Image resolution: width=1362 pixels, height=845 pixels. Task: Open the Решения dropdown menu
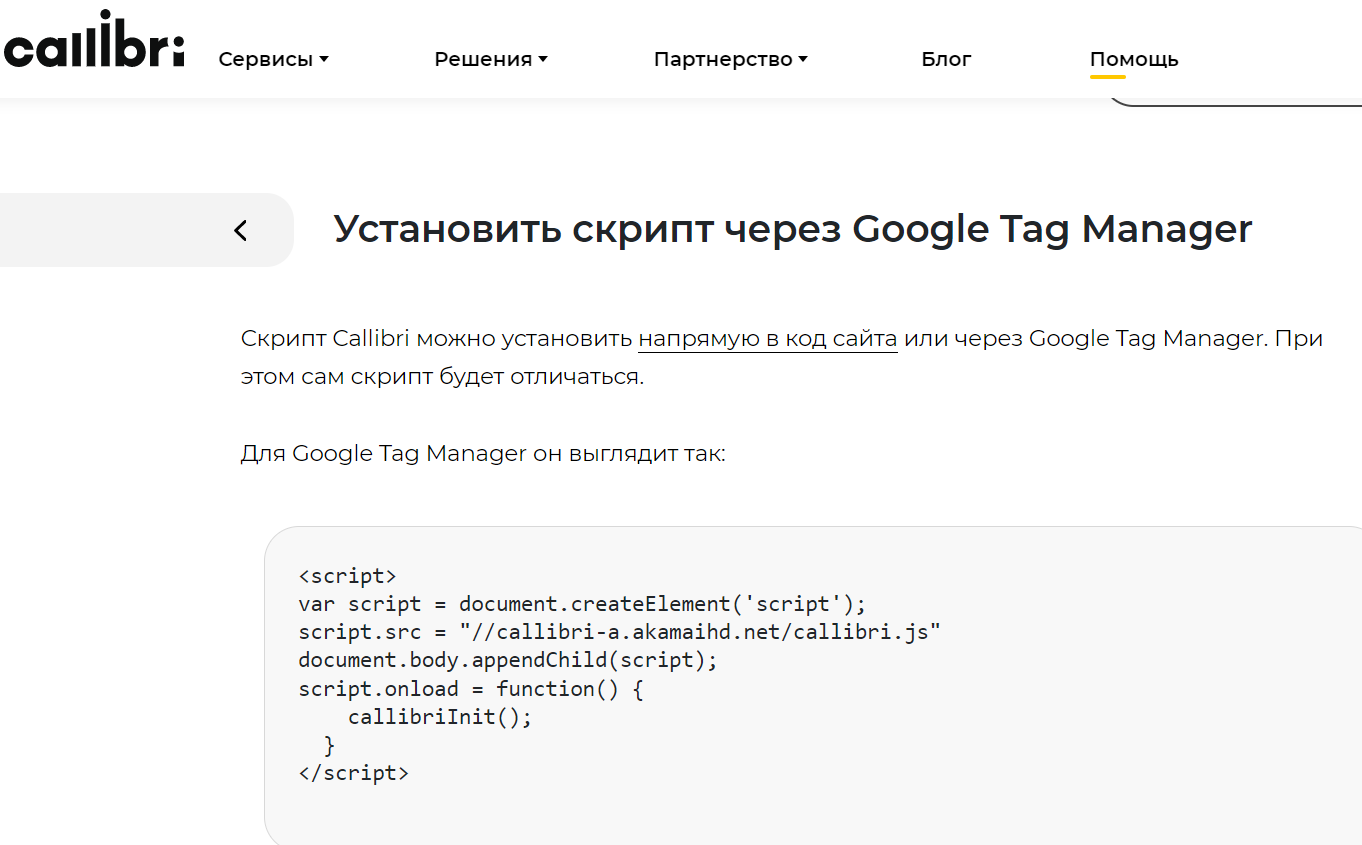(x=491, y=60)
